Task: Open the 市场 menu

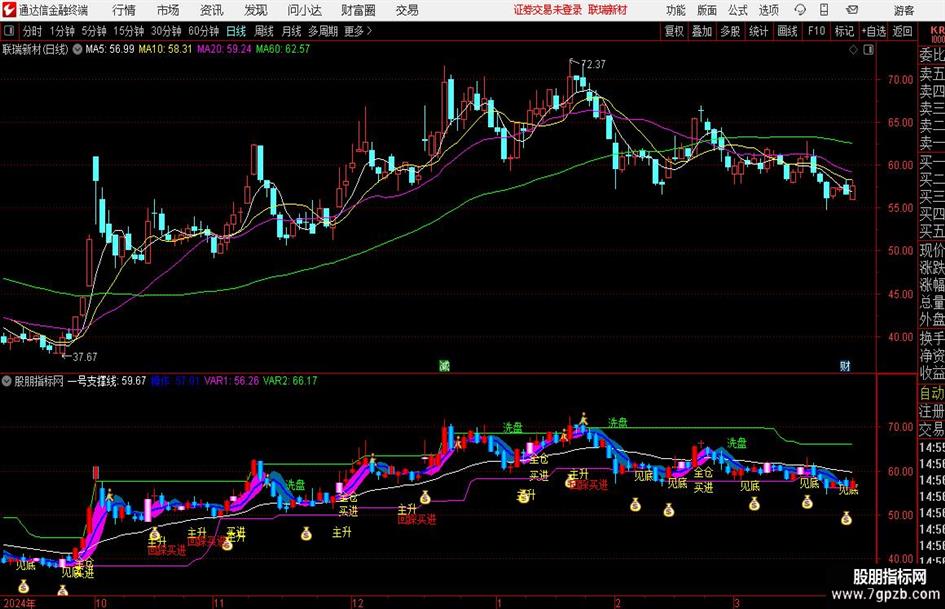Action: tap(168, 10)
